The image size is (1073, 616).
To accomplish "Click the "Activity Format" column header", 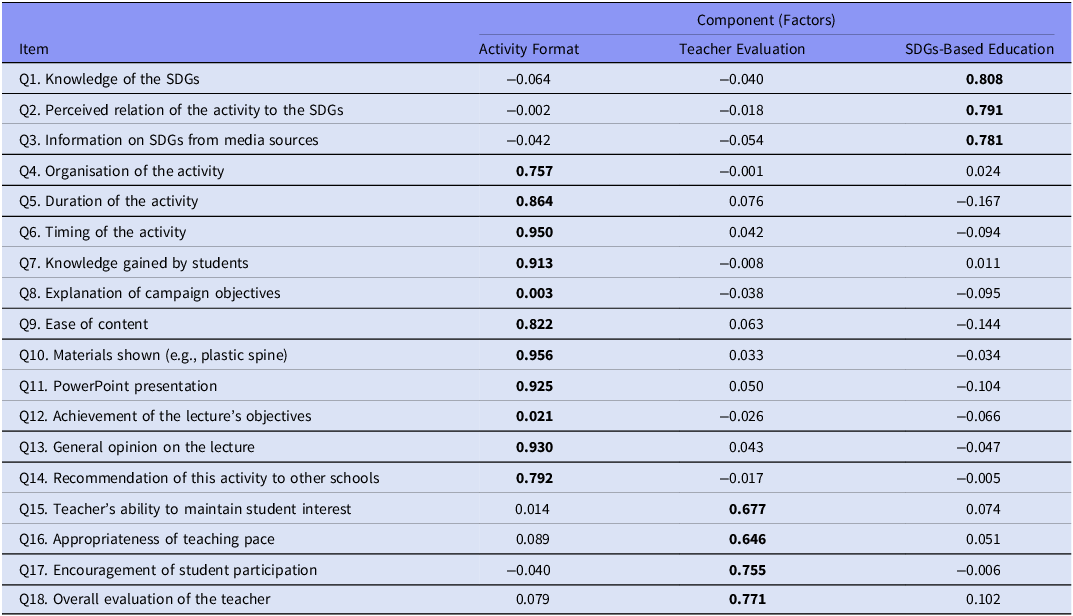I will click(529, 49).
